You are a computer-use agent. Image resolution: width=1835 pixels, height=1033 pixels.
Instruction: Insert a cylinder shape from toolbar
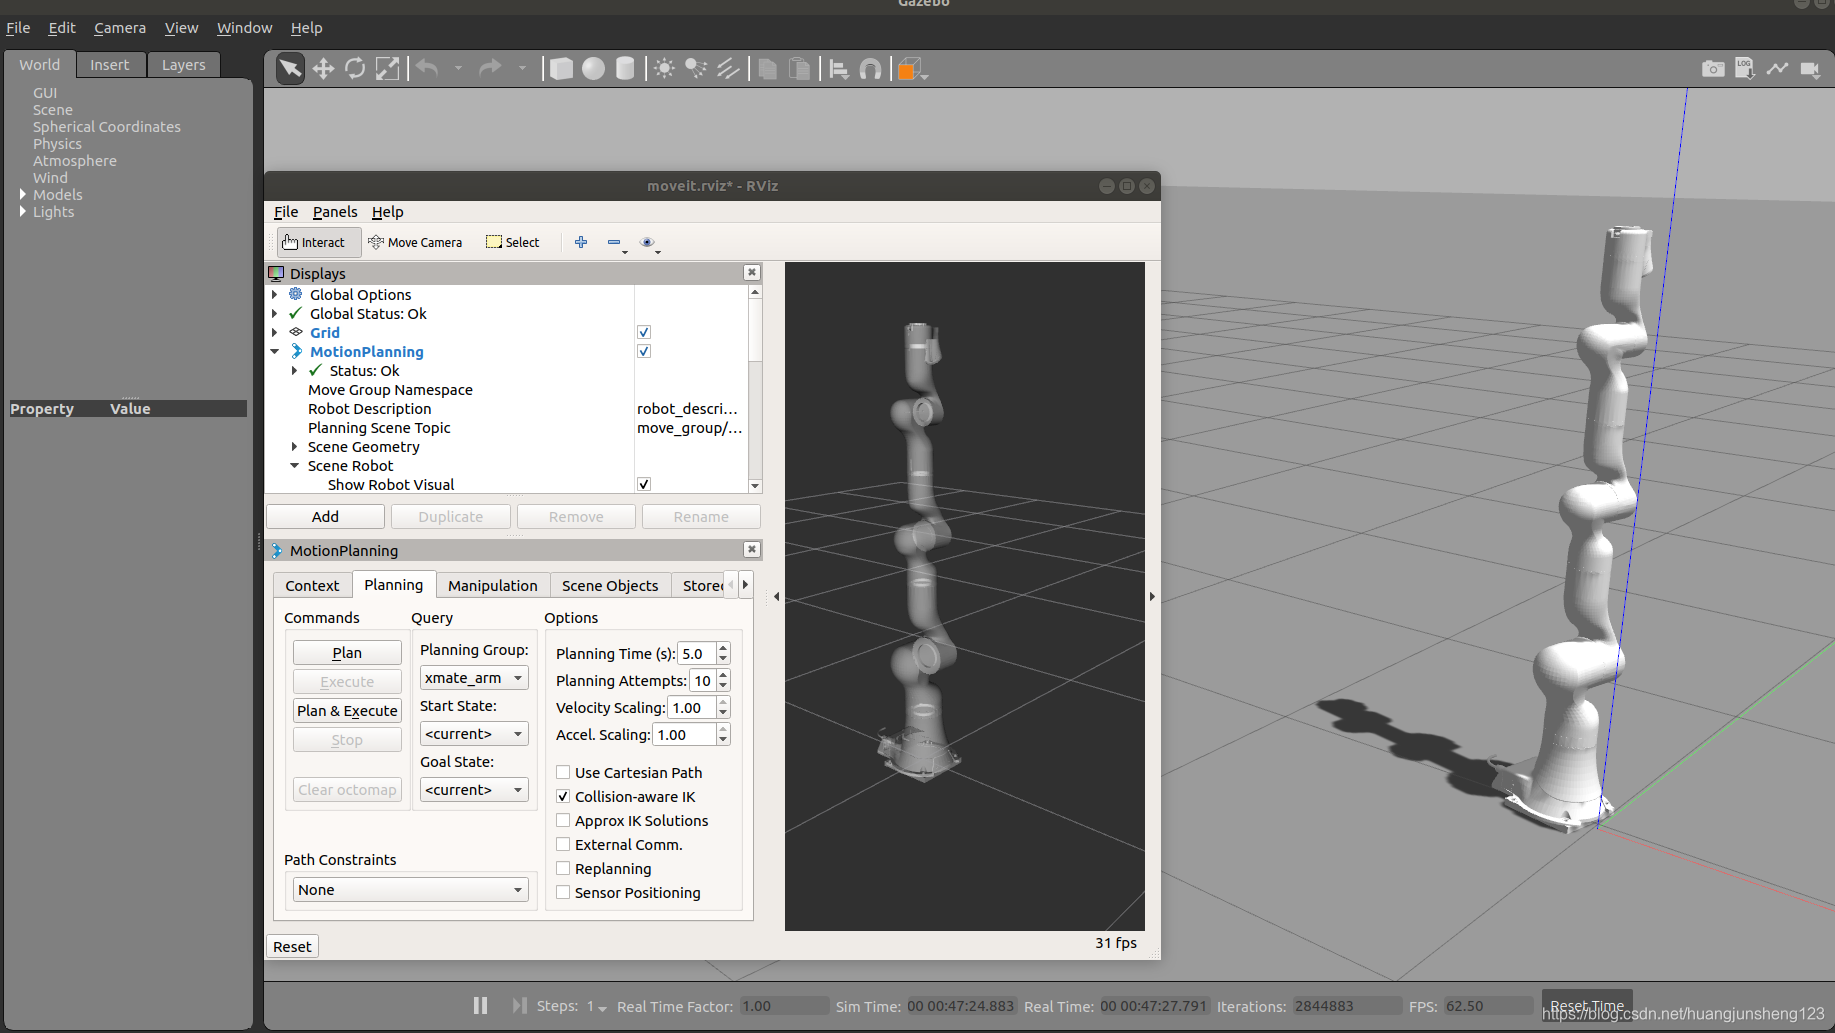[x=625, y=69]
